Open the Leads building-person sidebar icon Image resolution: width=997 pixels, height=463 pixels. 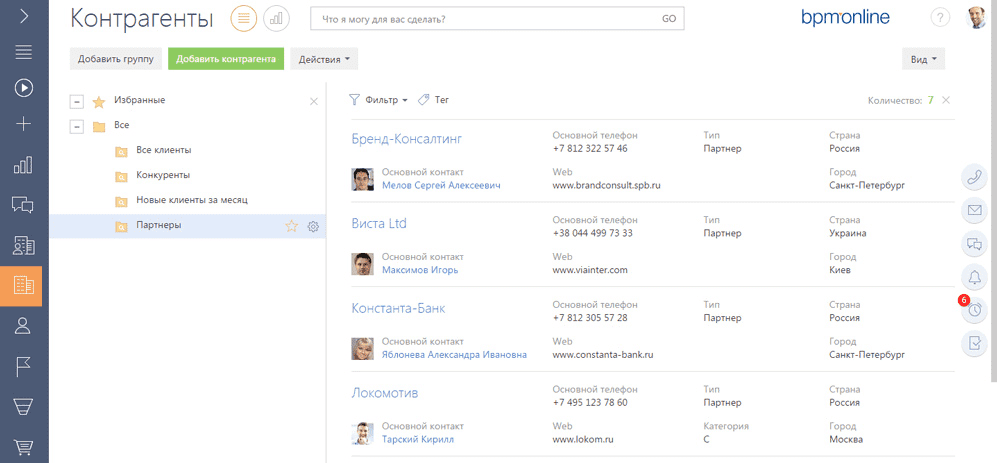pyautogui.click(x=24, y=245)
